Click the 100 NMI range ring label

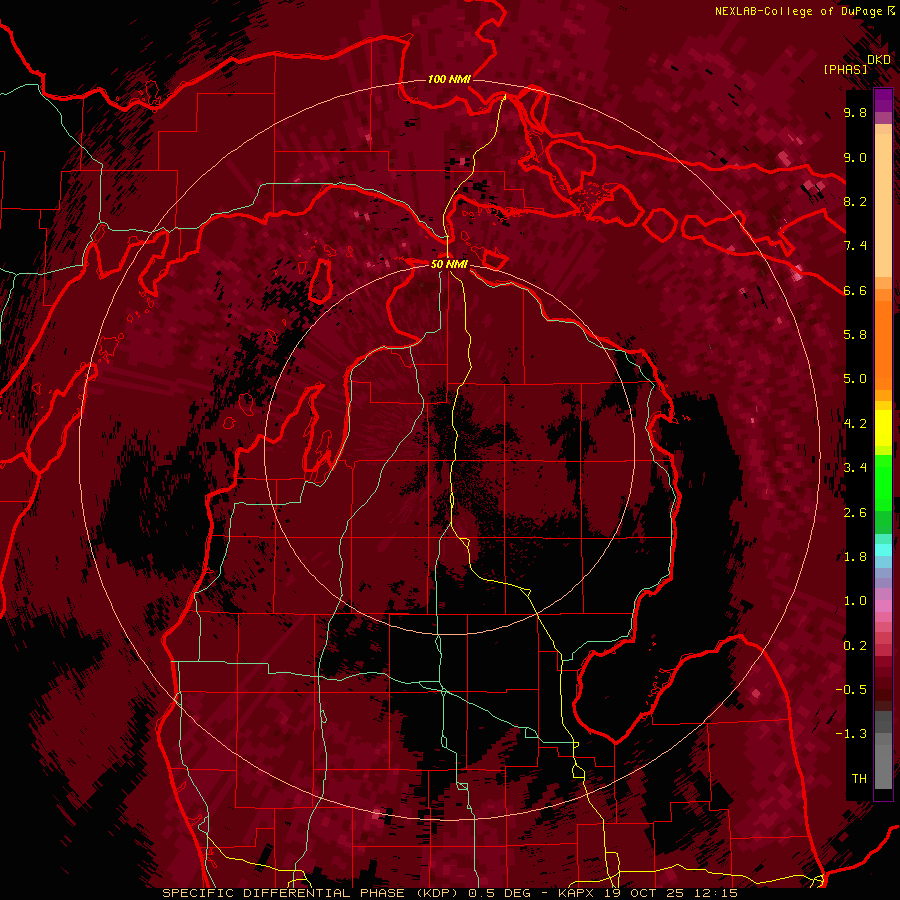pos(448,79)
